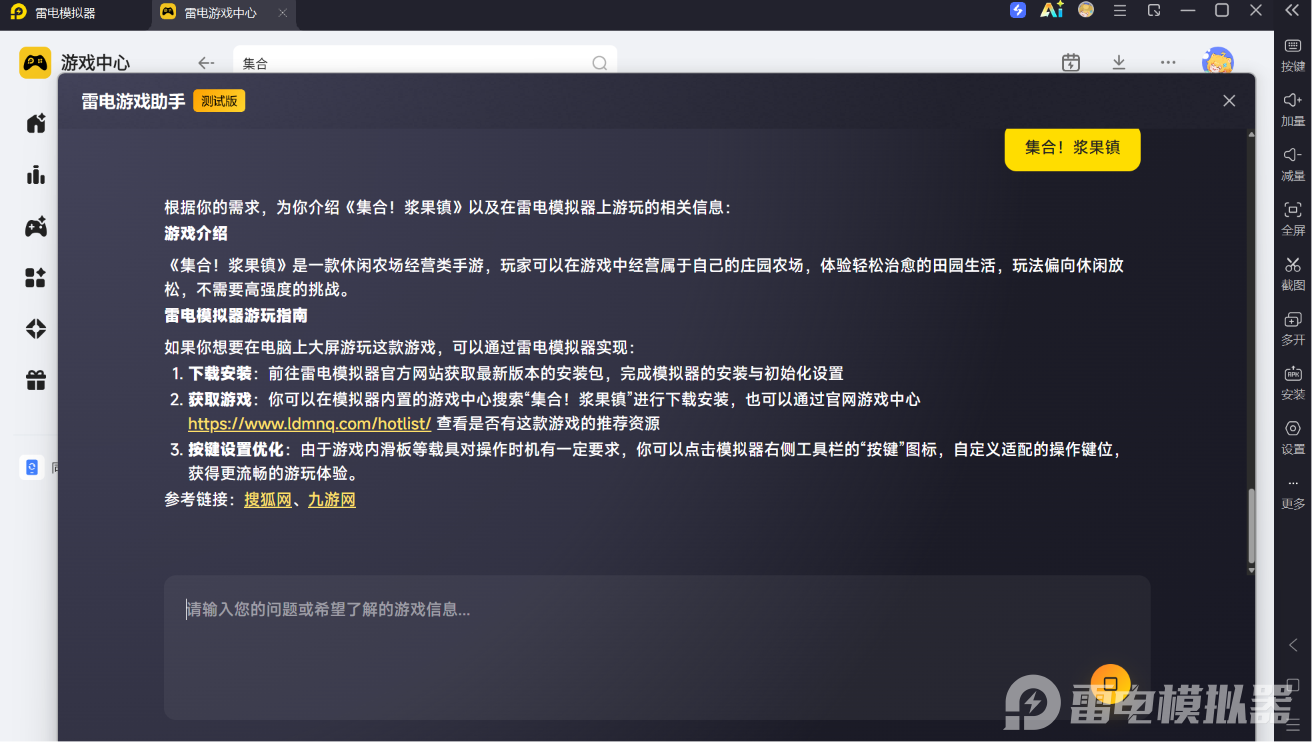Click the search field containing 集合
The height and width of the screenshot is (742, 1312).
coord(425,63)
